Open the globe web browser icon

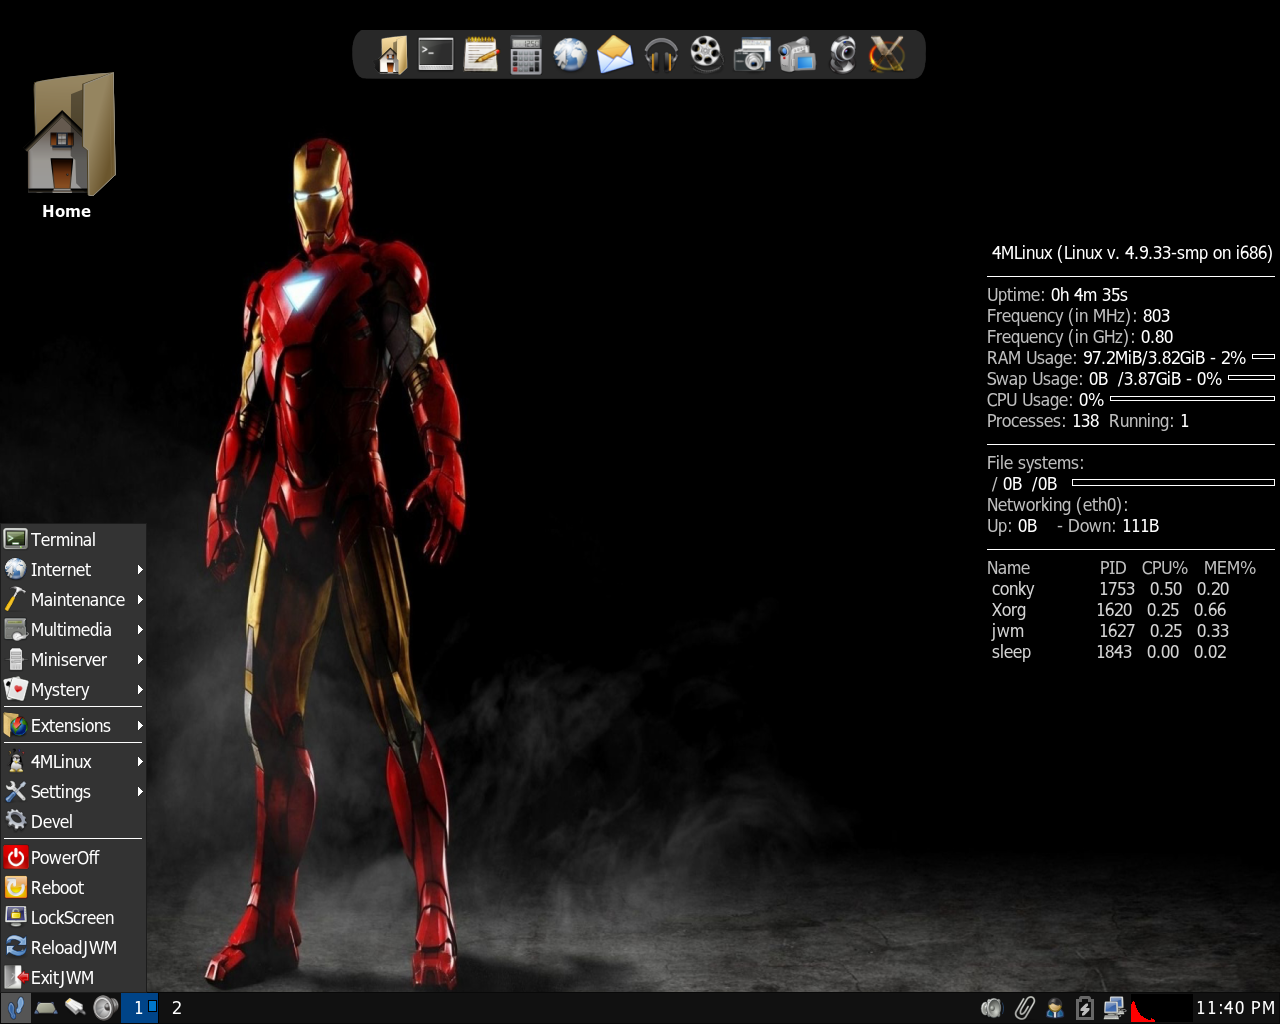click(570, 54)
